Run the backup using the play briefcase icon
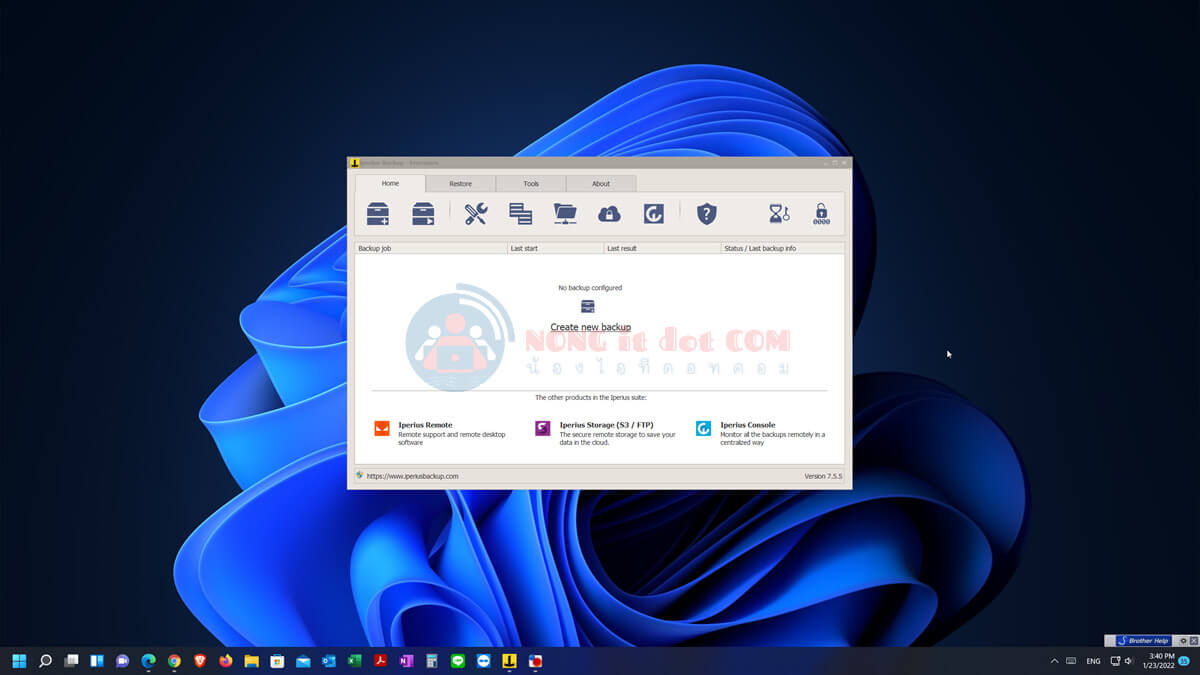 [424, 212]
